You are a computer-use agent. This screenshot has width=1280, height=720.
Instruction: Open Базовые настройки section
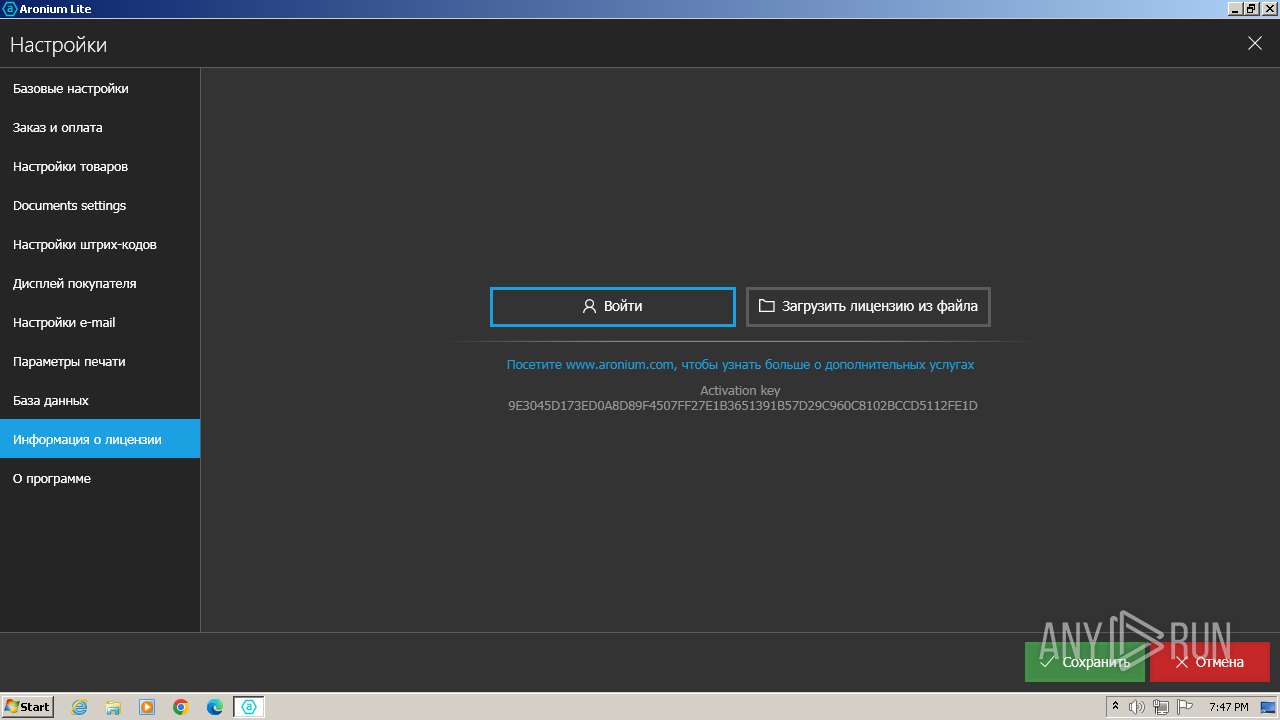coord(100,88)
